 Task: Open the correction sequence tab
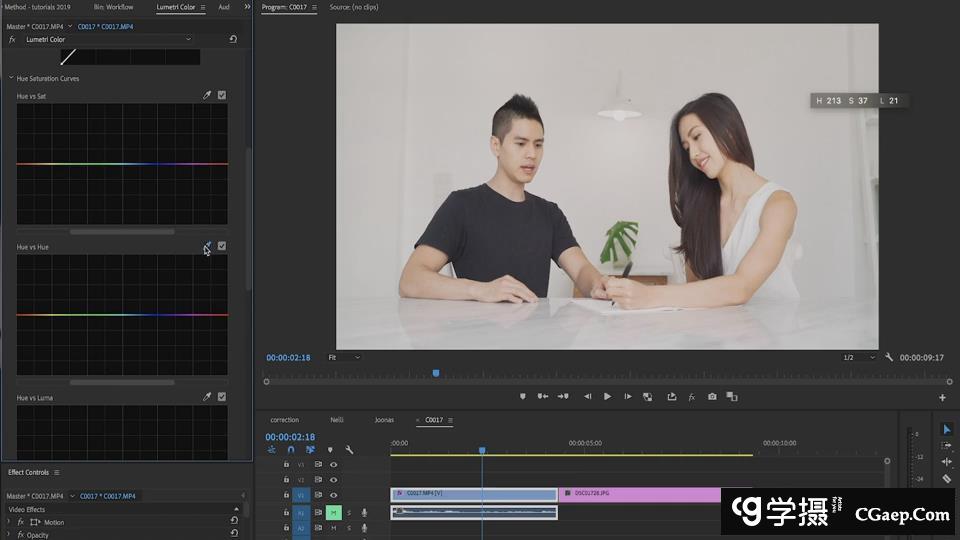pyautogui.click(x=284, y=420)
